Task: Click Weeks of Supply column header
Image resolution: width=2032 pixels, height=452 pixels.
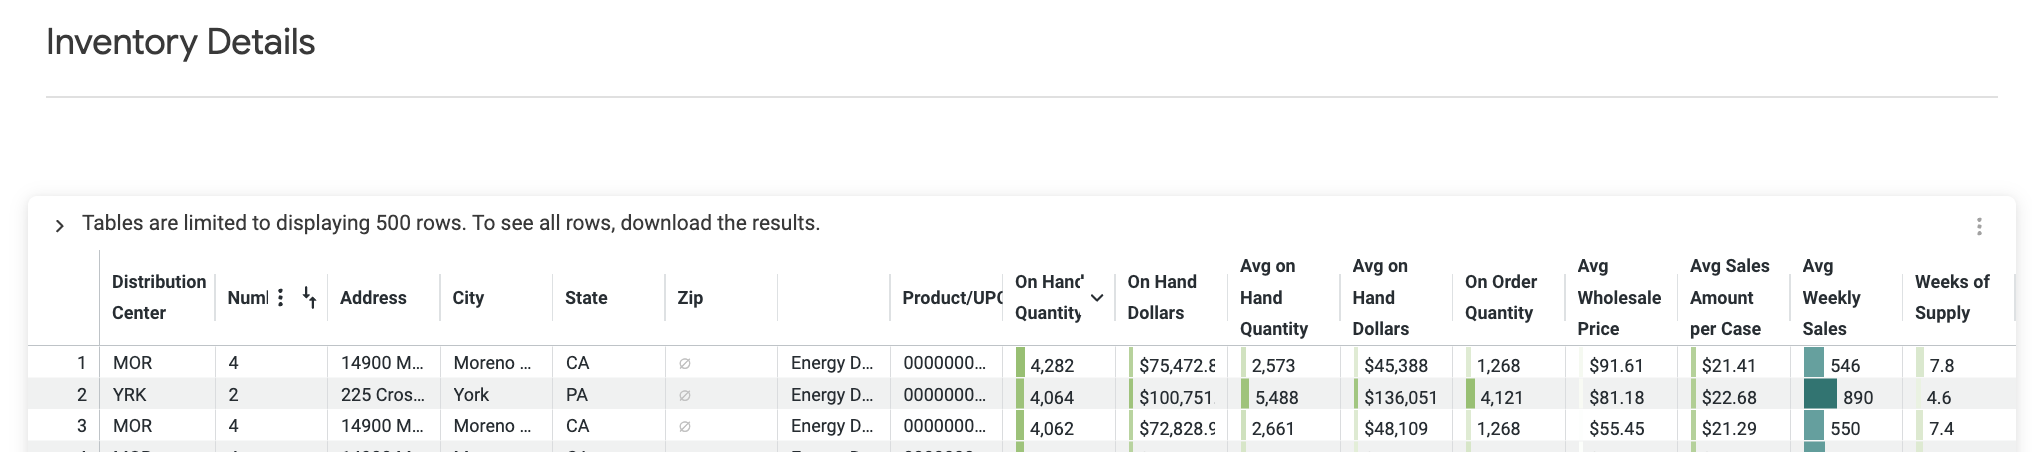Action: coord(1952,297)
